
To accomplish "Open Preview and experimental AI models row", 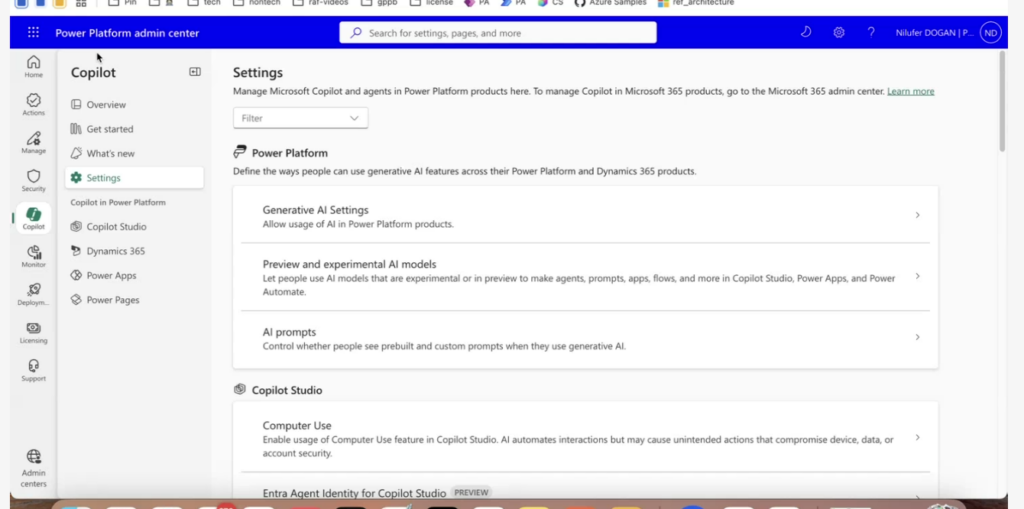I will point(585,277).
